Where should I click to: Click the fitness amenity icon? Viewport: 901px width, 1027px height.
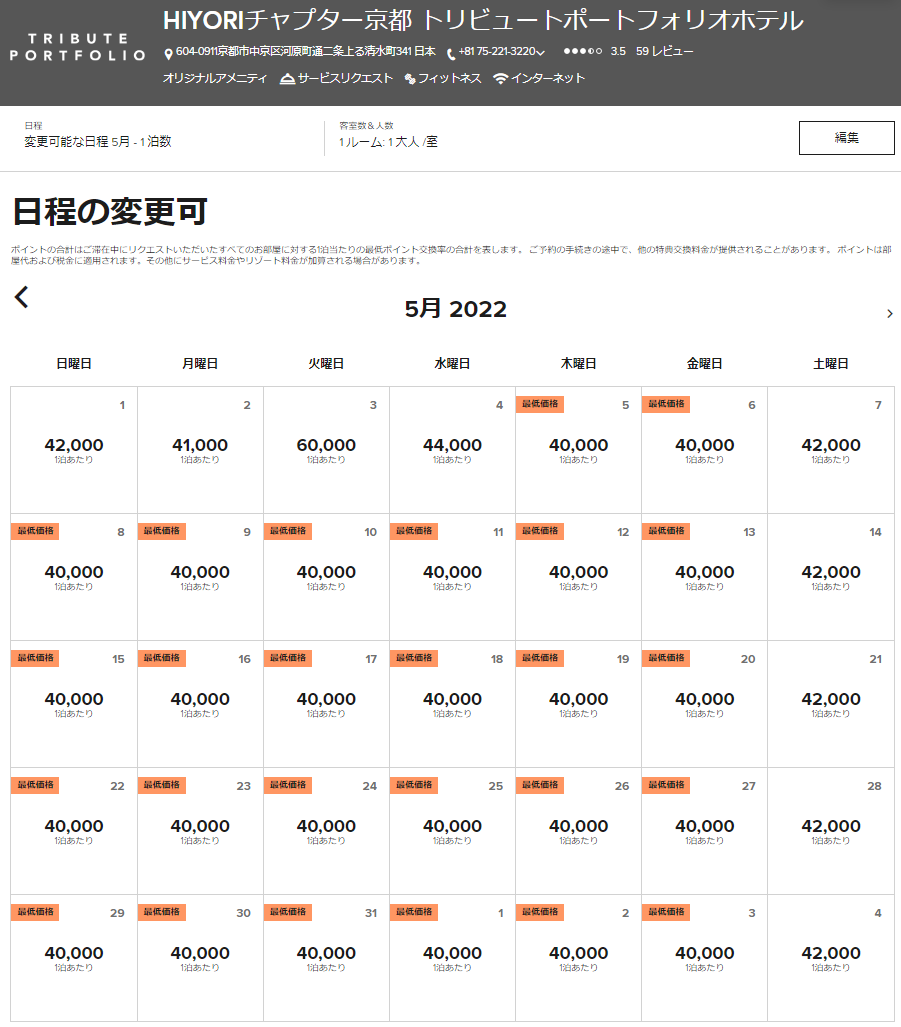click(410, 79)
